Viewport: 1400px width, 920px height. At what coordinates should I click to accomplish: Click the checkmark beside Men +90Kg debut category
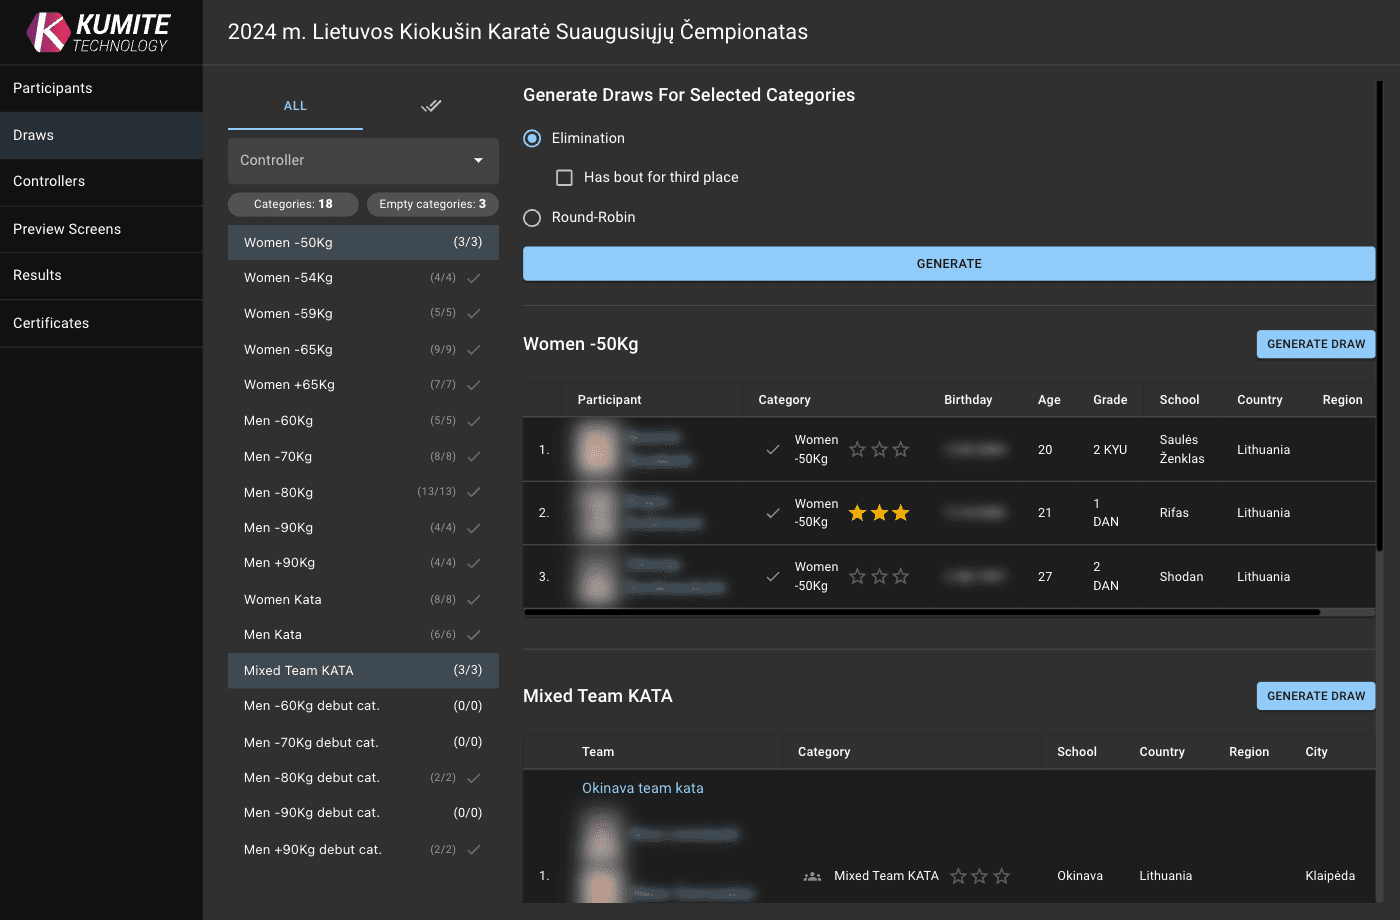[x=473, y=849]
